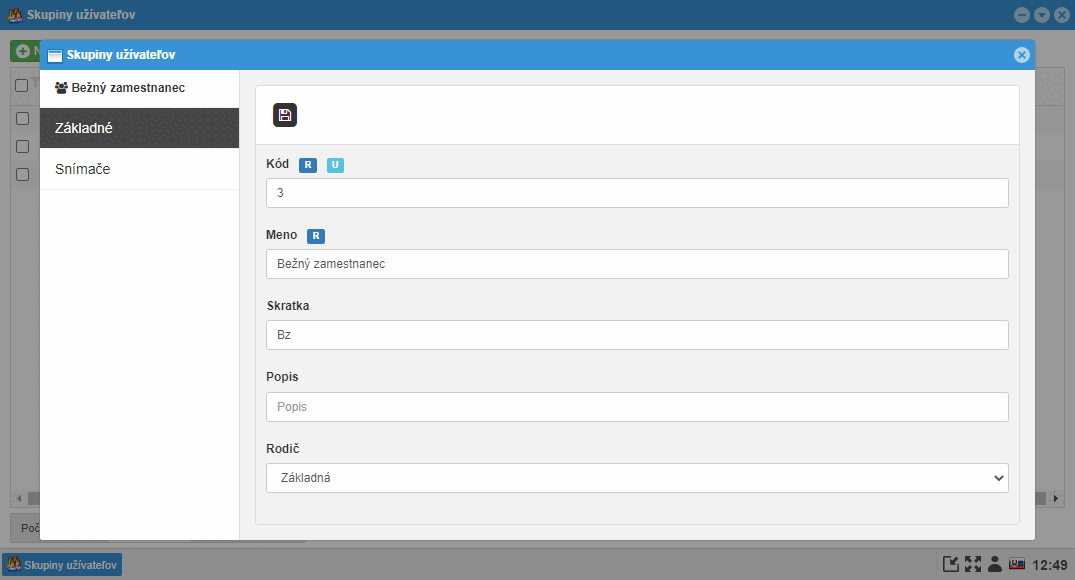Toggle fullscreen using the tray arrows icon
The image size is (1075, 580).
pyautogui.click(x=973, y=564)
